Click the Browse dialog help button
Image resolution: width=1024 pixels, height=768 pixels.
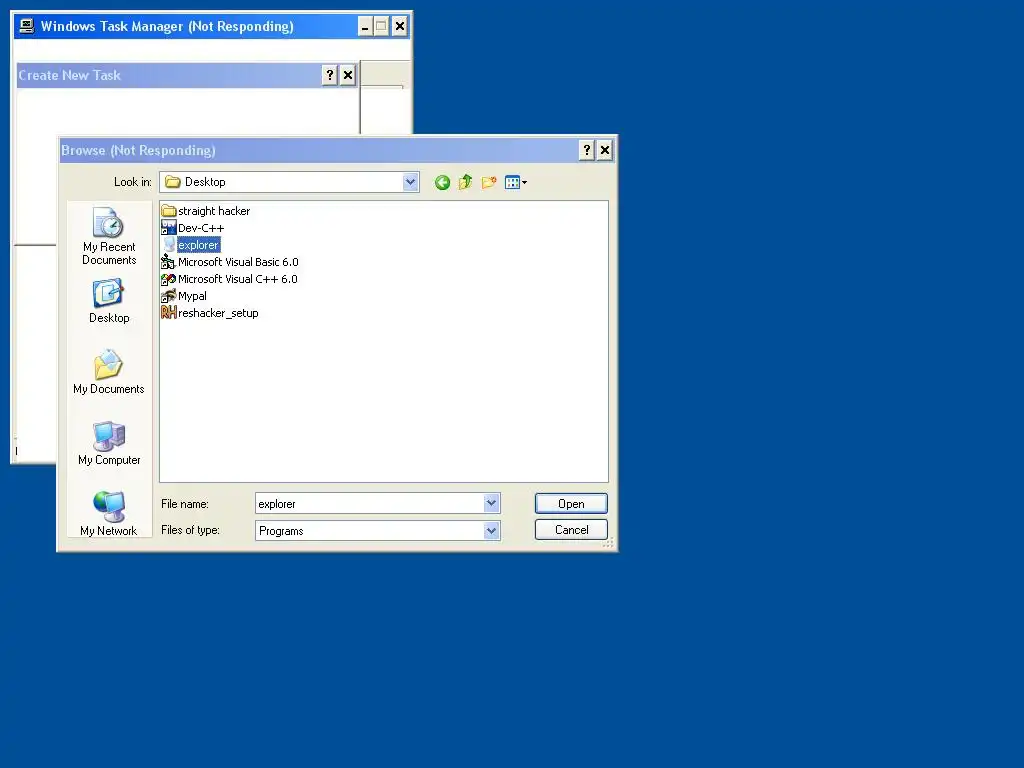coord(586,150)
